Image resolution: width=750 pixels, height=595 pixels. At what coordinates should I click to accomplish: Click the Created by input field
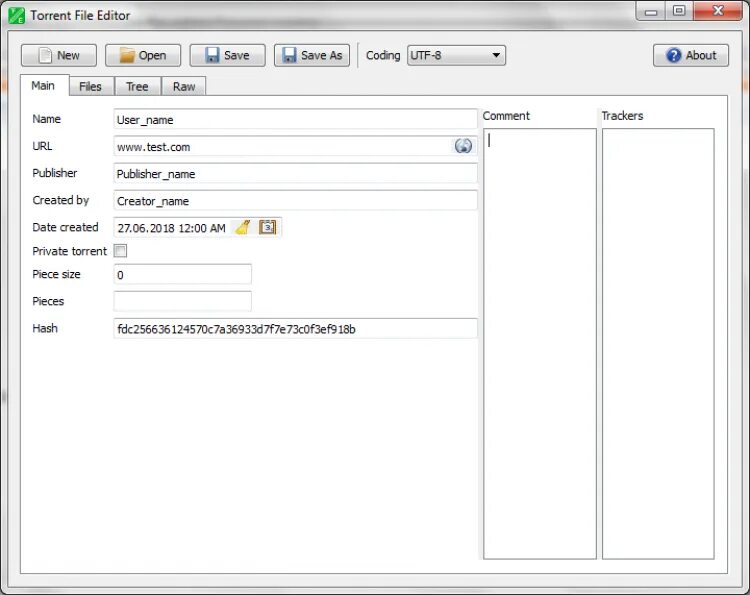(296, 201)
